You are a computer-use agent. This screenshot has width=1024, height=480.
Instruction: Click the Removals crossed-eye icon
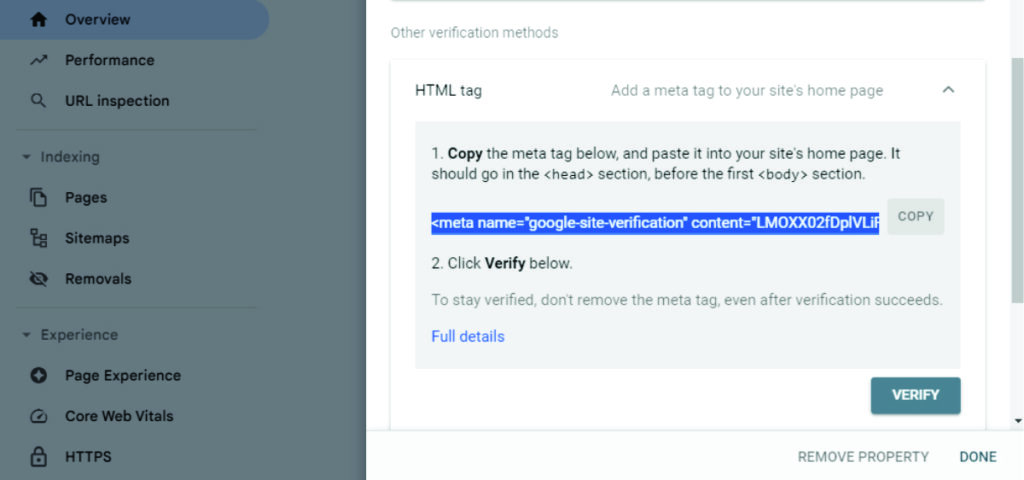[39, 279]
